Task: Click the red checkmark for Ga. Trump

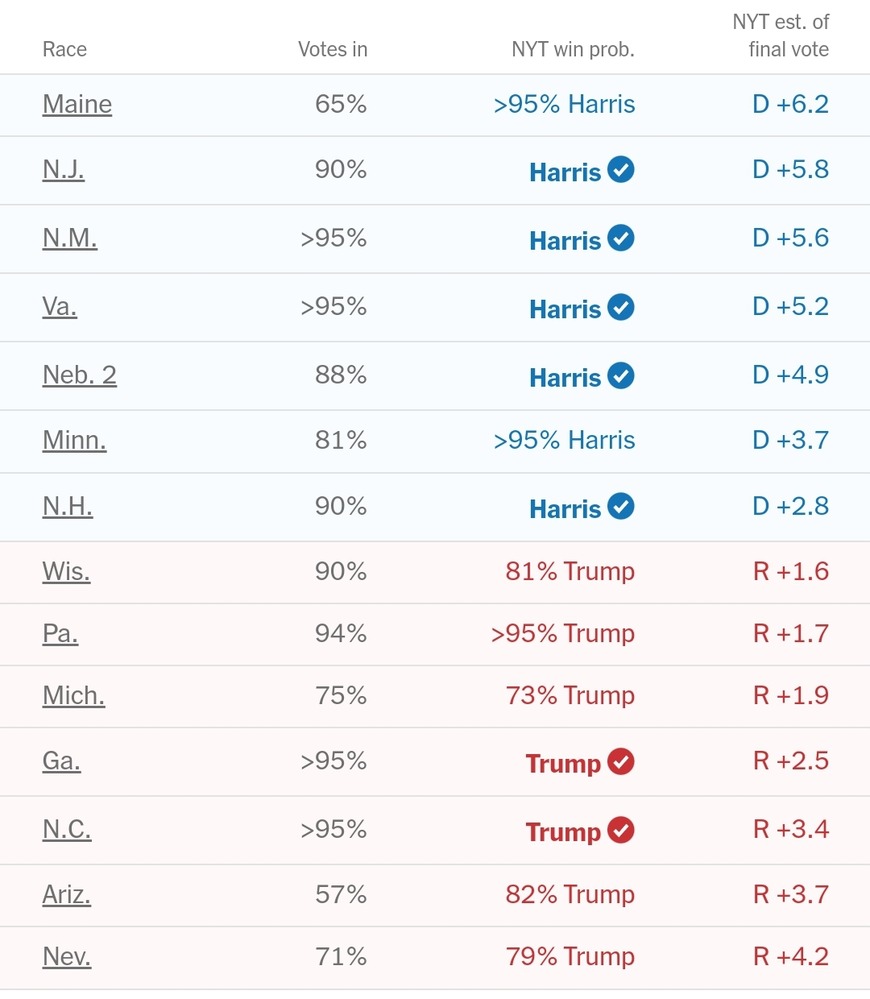Action: click(x=621, y=763)
